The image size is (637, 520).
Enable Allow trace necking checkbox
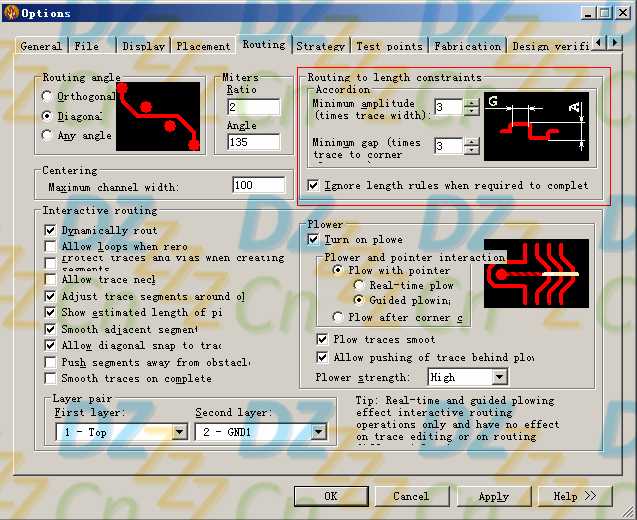(x=50, y=280)
